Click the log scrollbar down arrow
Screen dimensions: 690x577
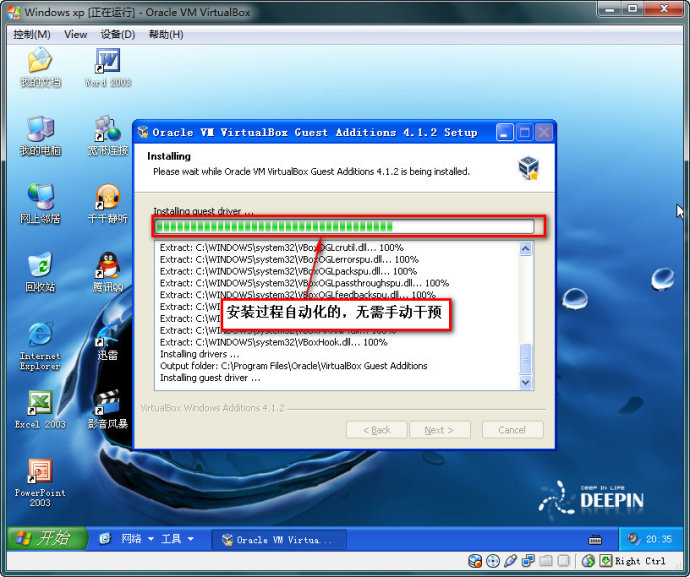[525, 382]
